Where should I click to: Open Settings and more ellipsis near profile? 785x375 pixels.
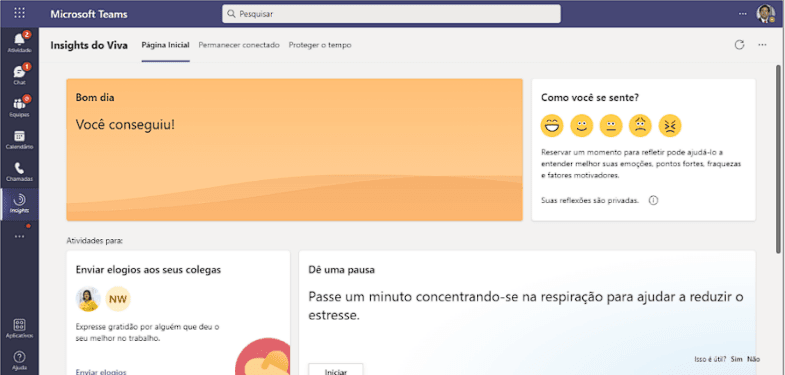742,14
